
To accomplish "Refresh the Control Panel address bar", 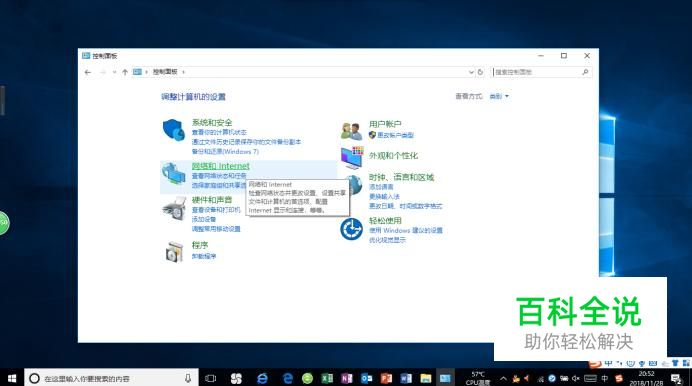I will [481, 72].
